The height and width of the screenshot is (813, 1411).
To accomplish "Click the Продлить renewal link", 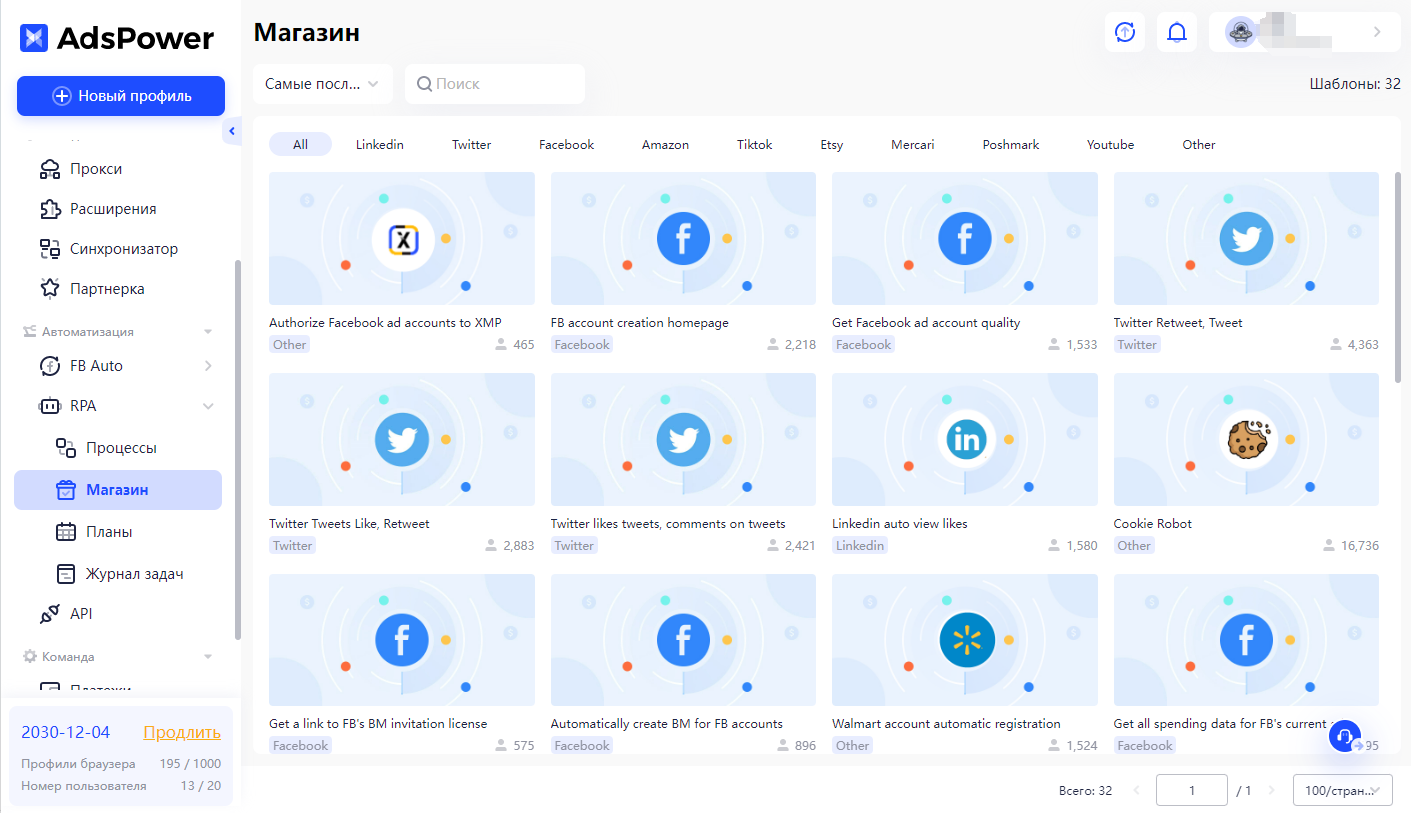I will [x=182, y=732].
